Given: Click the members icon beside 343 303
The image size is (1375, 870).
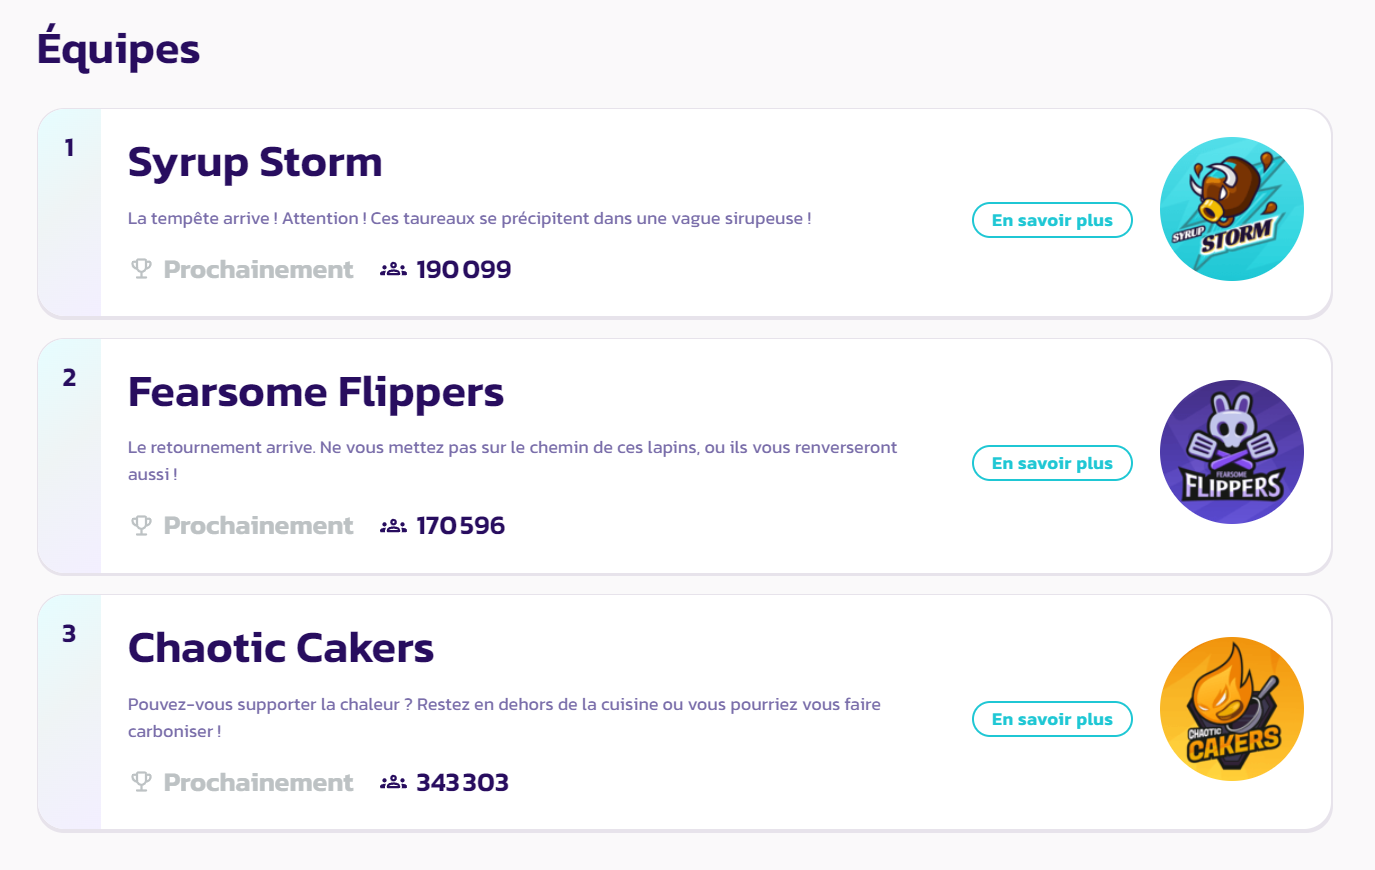Looking at the screenshot, I should (393, 782).
